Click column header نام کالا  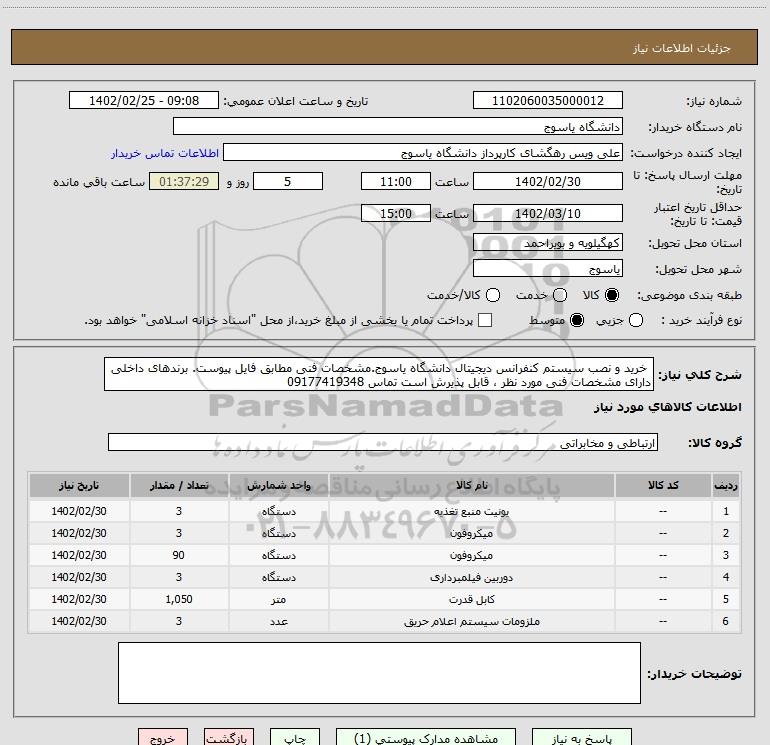click(x=471, y=485)
